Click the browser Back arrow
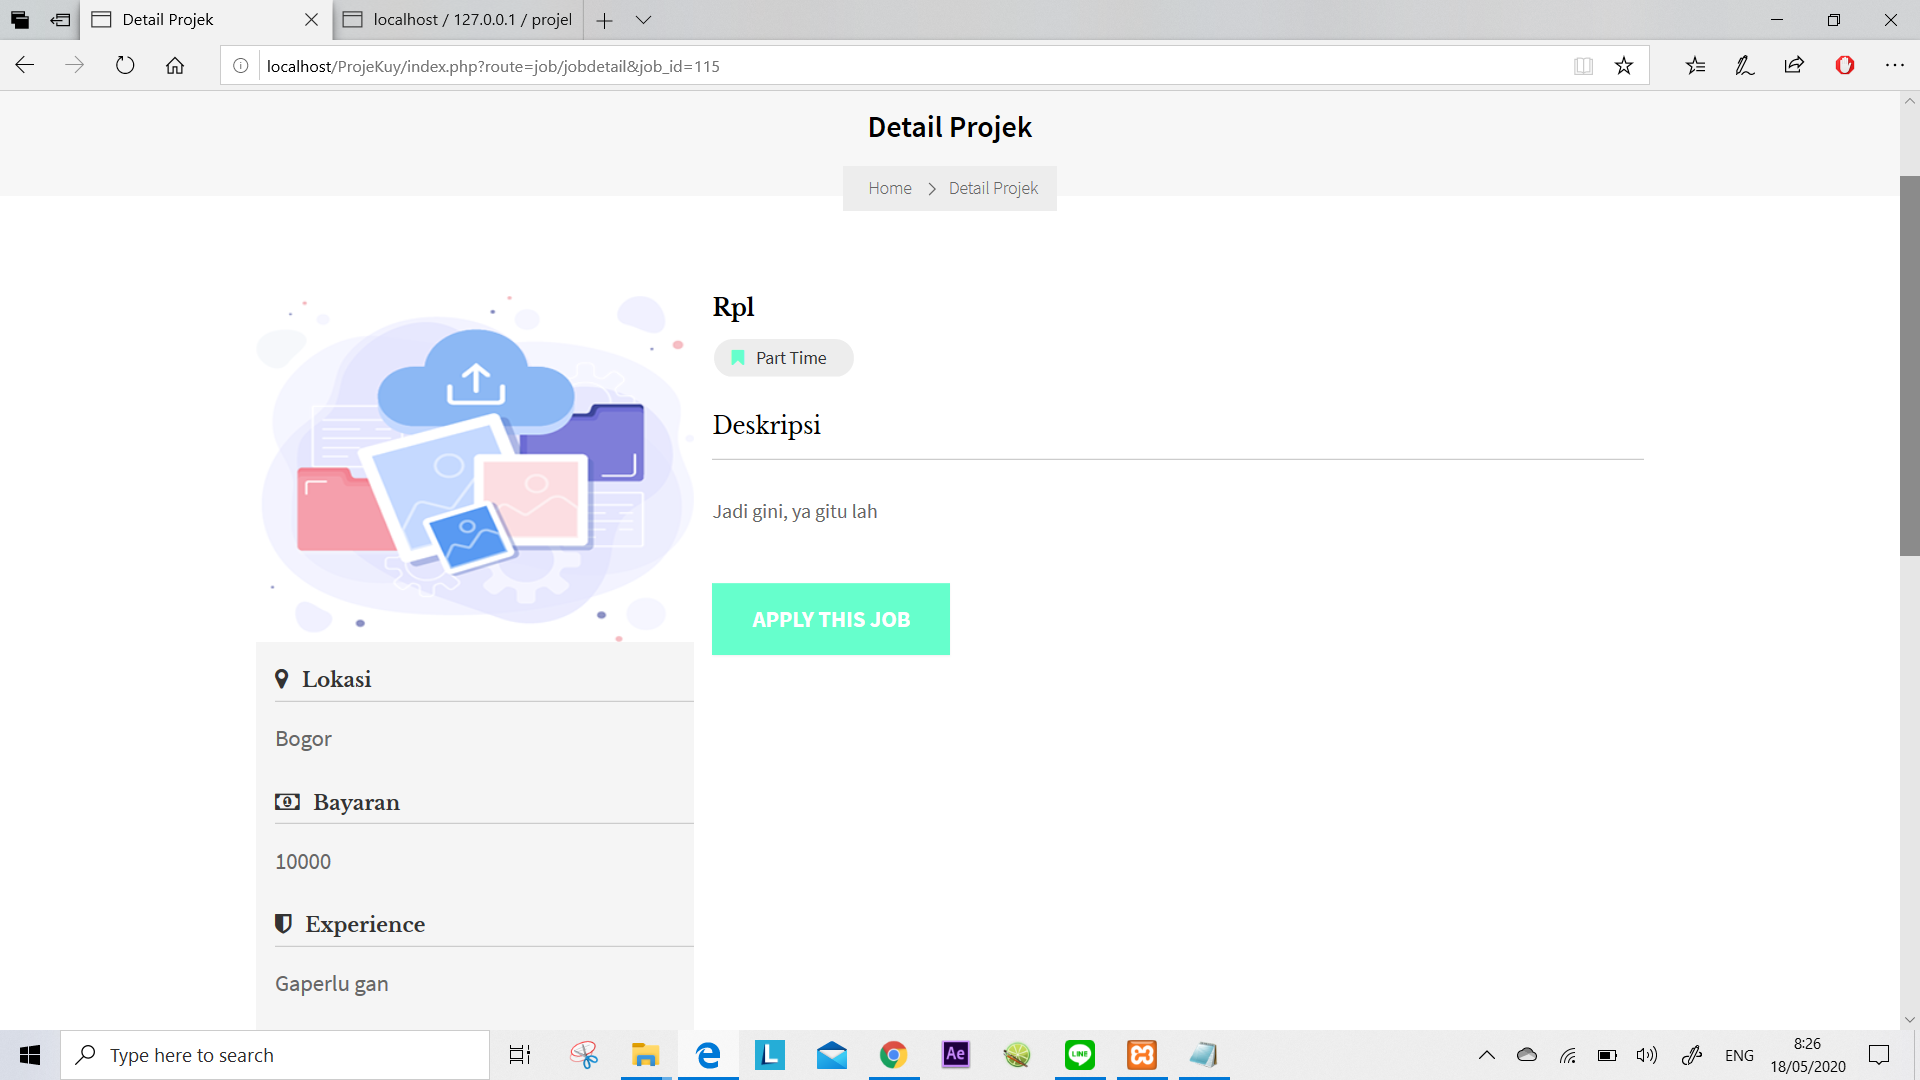Image resolution: width=1920 pixels, height=1080 pixels. pyautogui.click(x=25, y=66)
